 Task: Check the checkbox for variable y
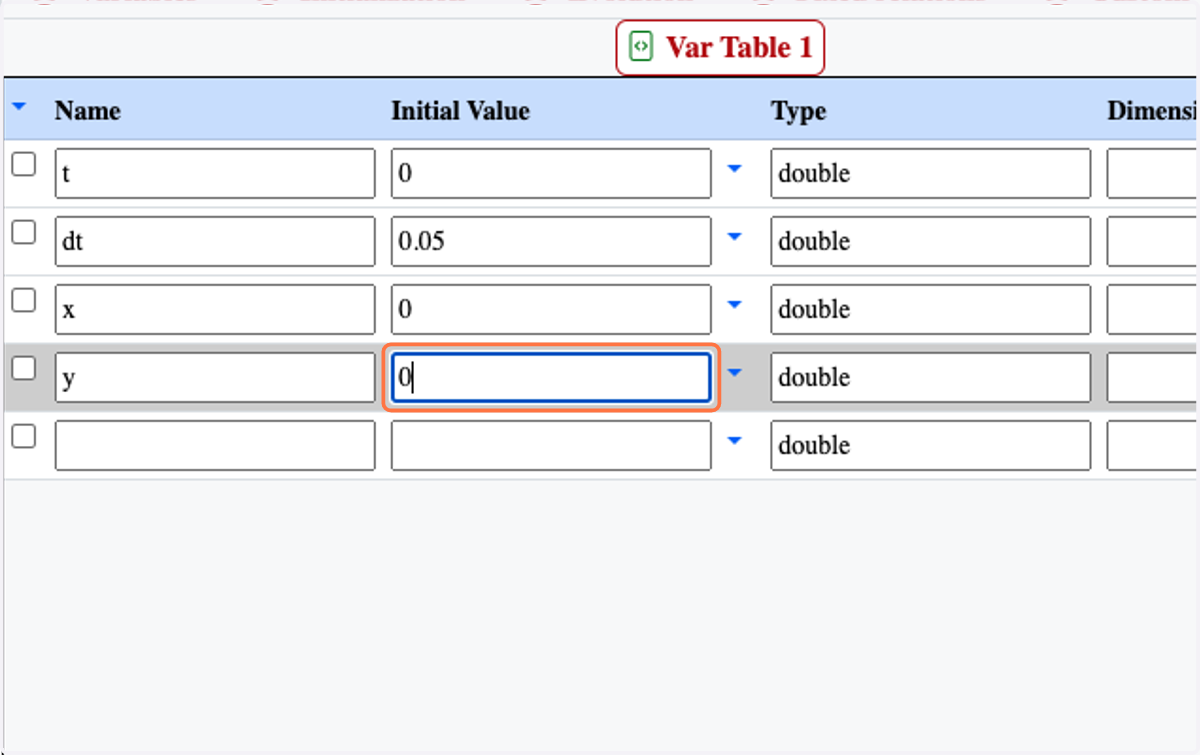coord(23,369)
